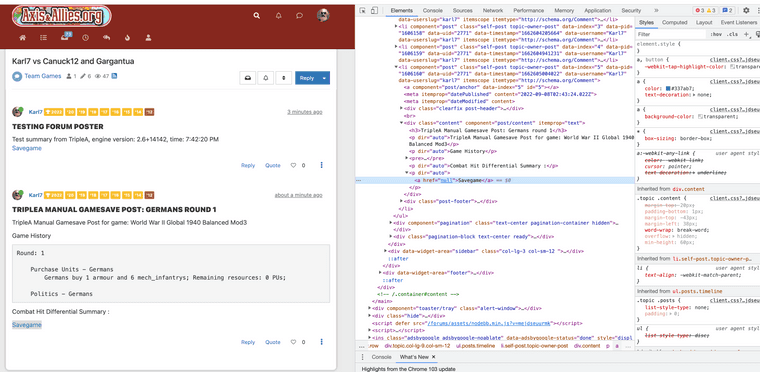Open the #337ab7 color swatch picker
The height and width of the screenshot is (372, 760).
[x=668, y=88]
